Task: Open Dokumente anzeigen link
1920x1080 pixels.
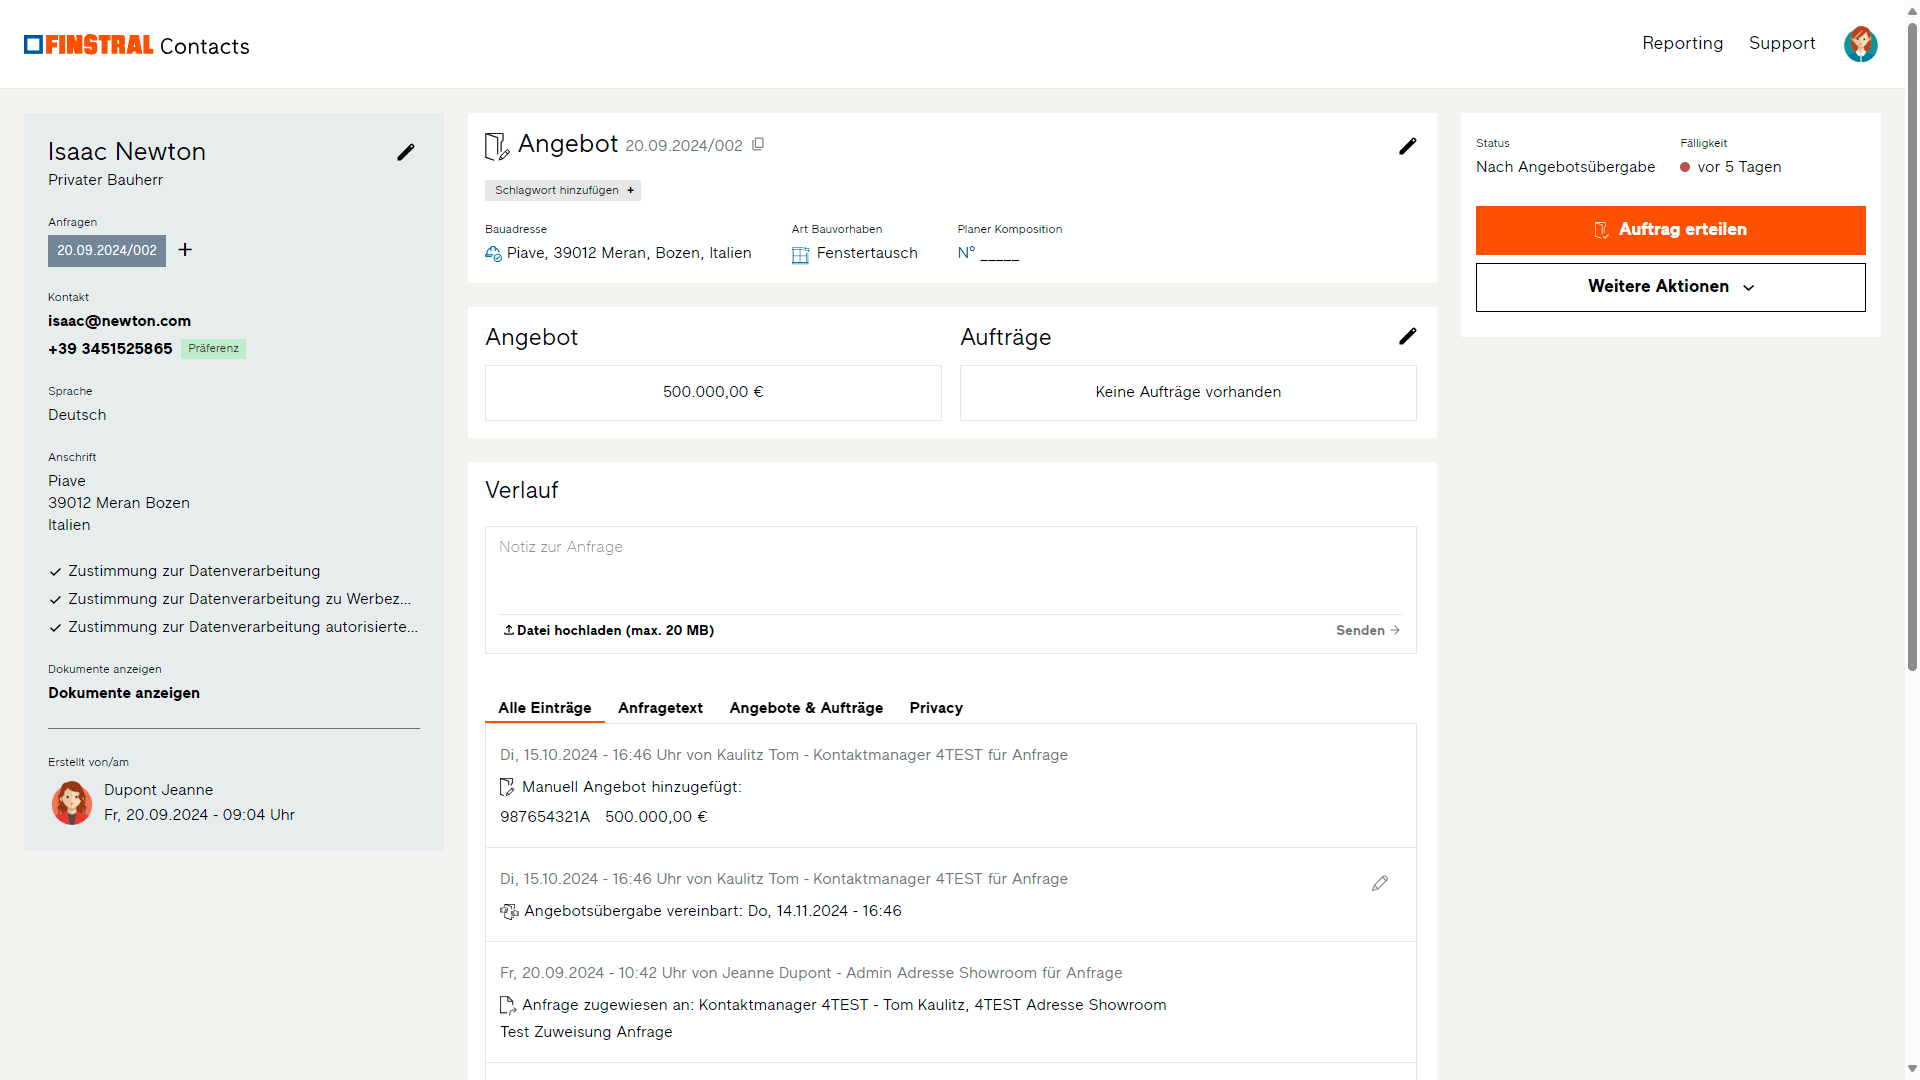Action: point(124,693)
